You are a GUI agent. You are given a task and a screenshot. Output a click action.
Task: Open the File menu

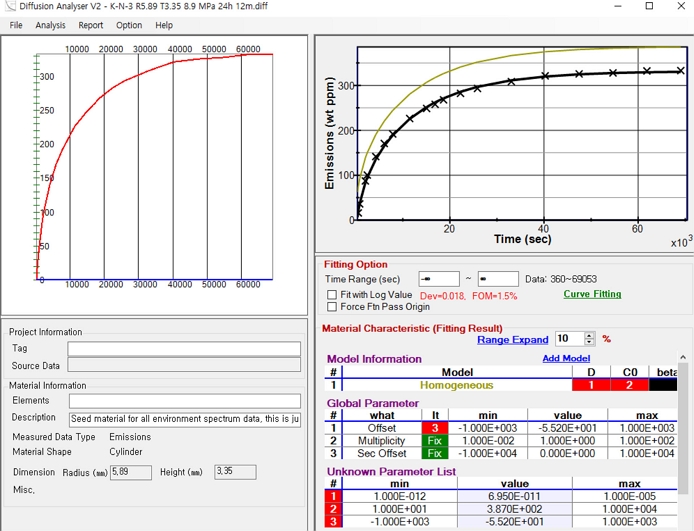16,25
